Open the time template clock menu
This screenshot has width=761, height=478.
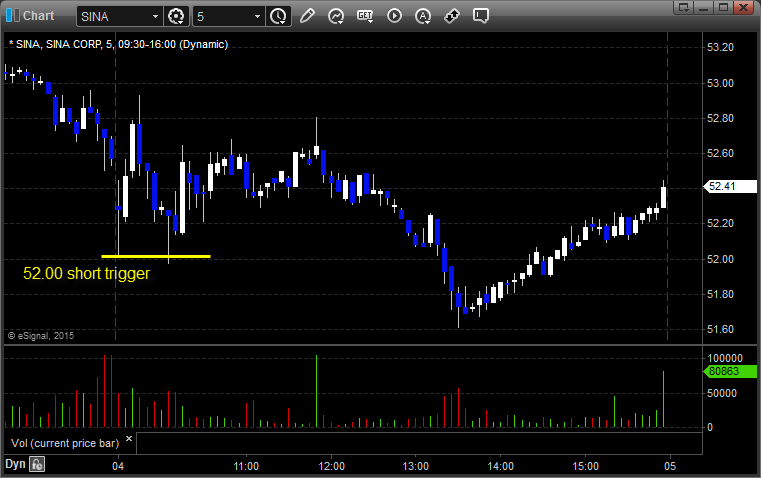(x=278, y=16)
